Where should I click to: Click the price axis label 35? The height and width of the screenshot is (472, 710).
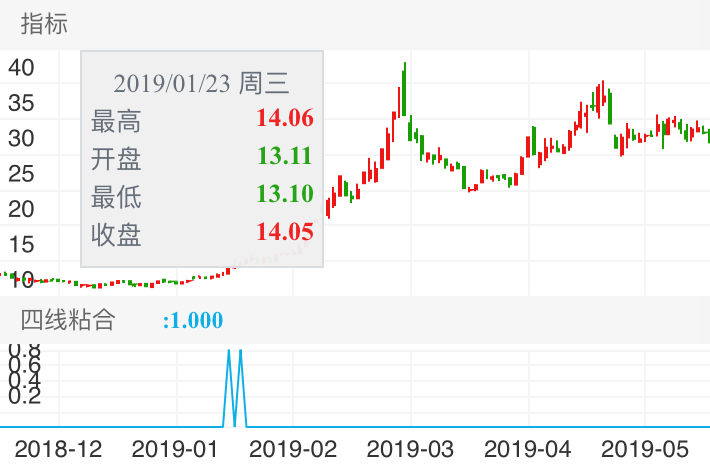tap(21, 103)
